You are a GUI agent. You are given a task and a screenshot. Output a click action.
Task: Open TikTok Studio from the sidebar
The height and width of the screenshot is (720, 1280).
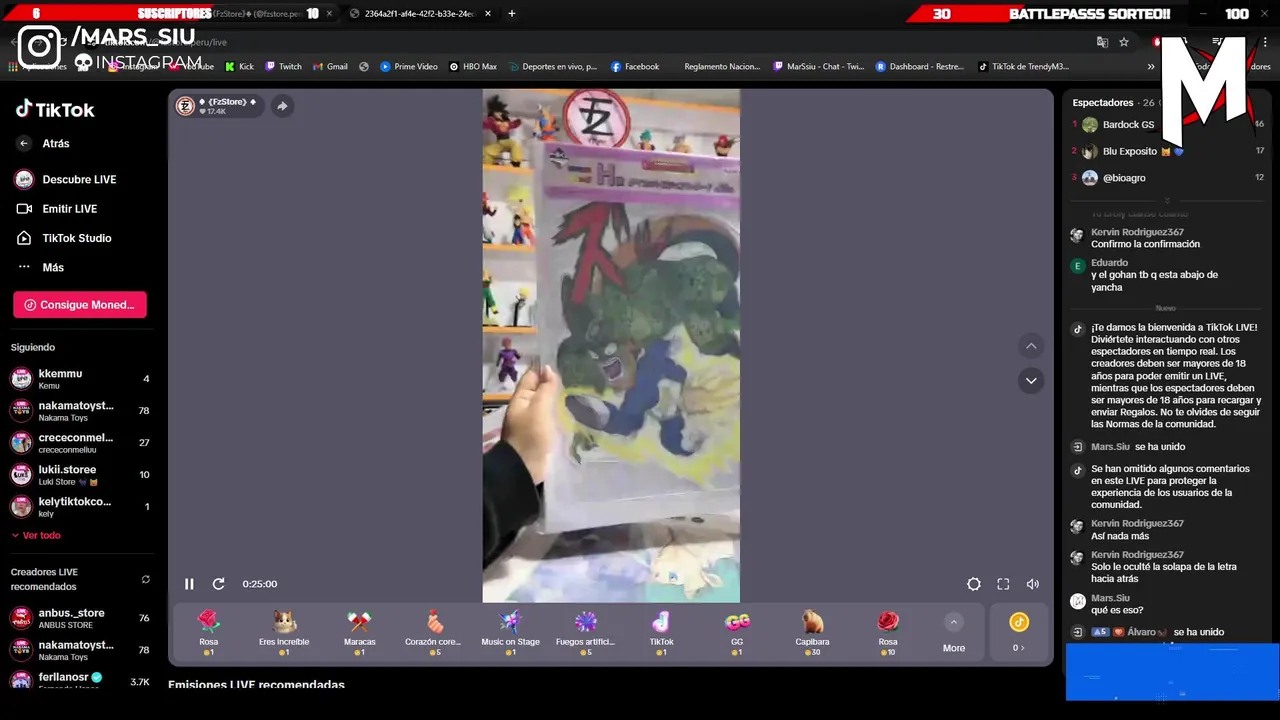pyautogui.click(x=63, y=238)
